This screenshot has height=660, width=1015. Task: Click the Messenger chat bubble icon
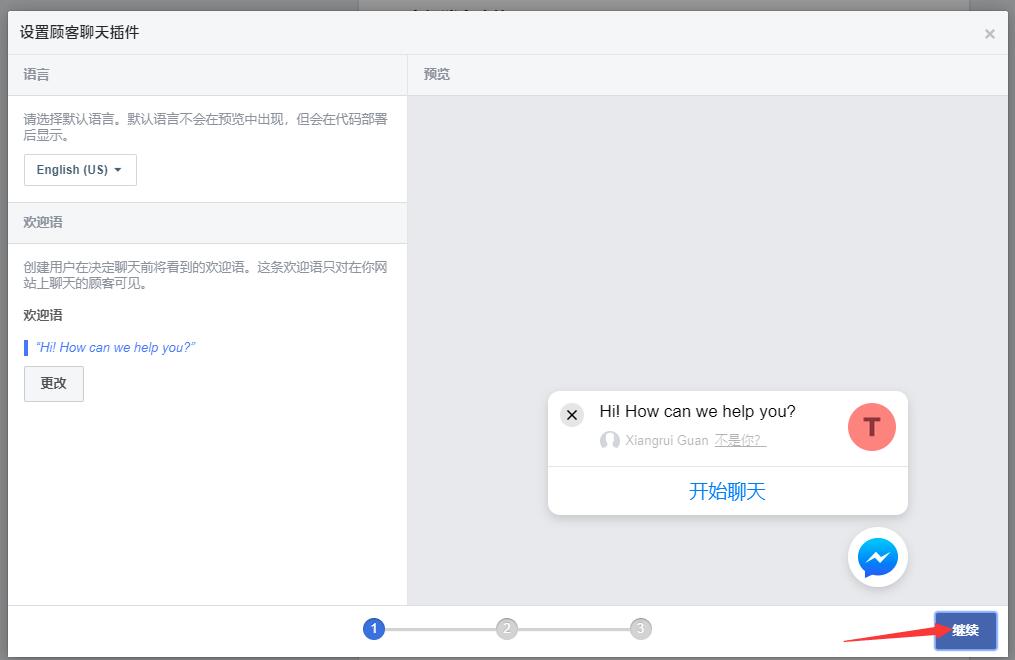pos(877,557)
